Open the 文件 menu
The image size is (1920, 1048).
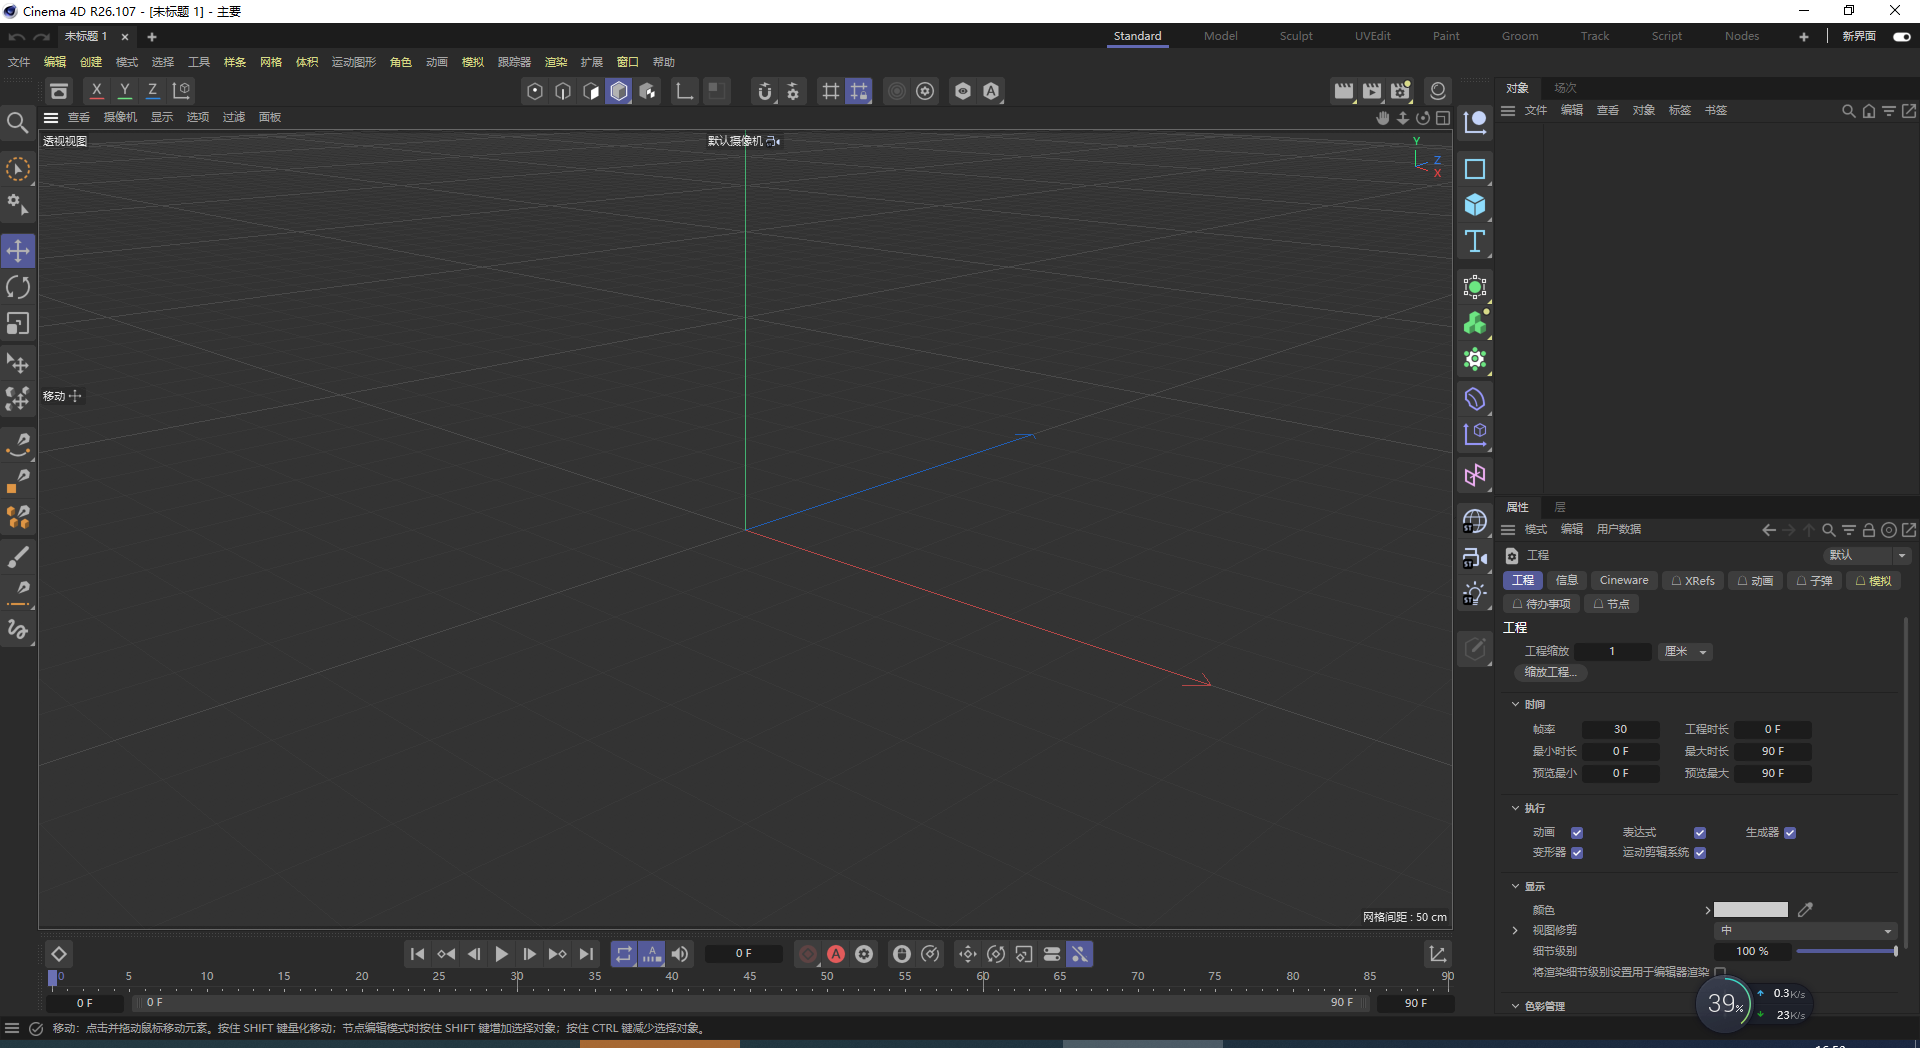tap(19, 62)
